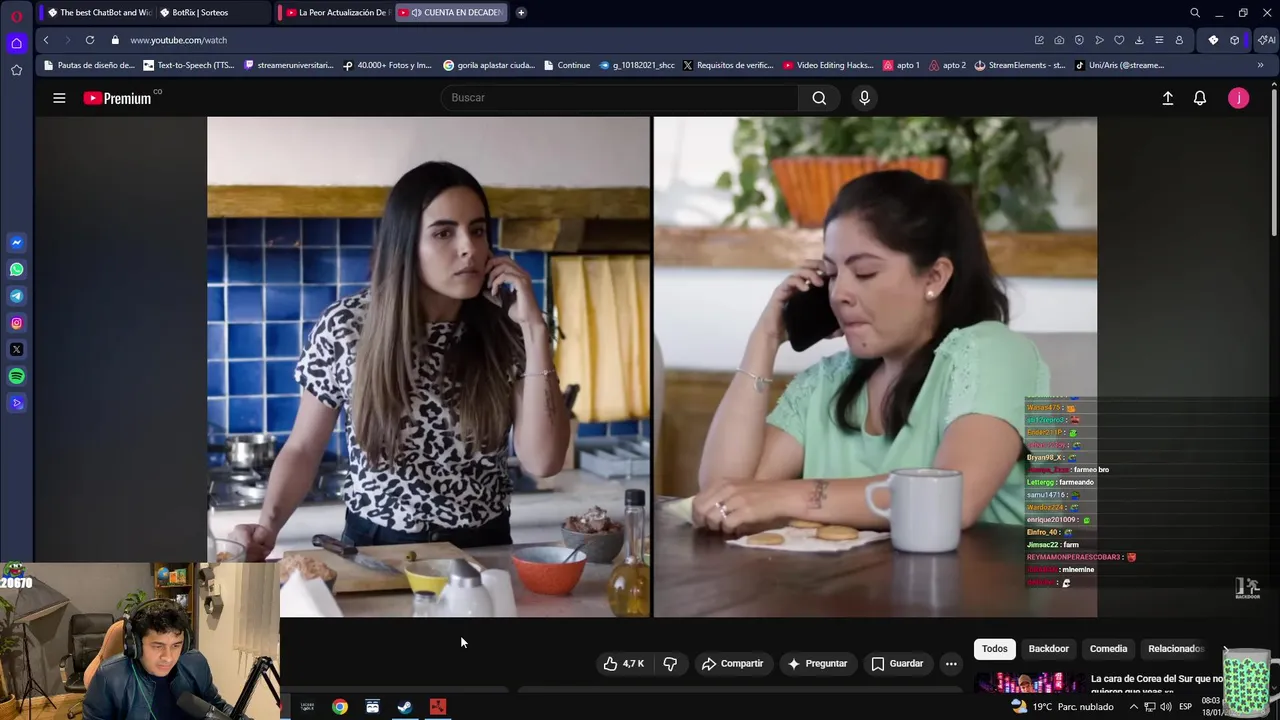Image resolution: width=1280 pixels, height=720 pixels.
Task: Open YouTube notifications bell
Action: (x=1200, y=98)
